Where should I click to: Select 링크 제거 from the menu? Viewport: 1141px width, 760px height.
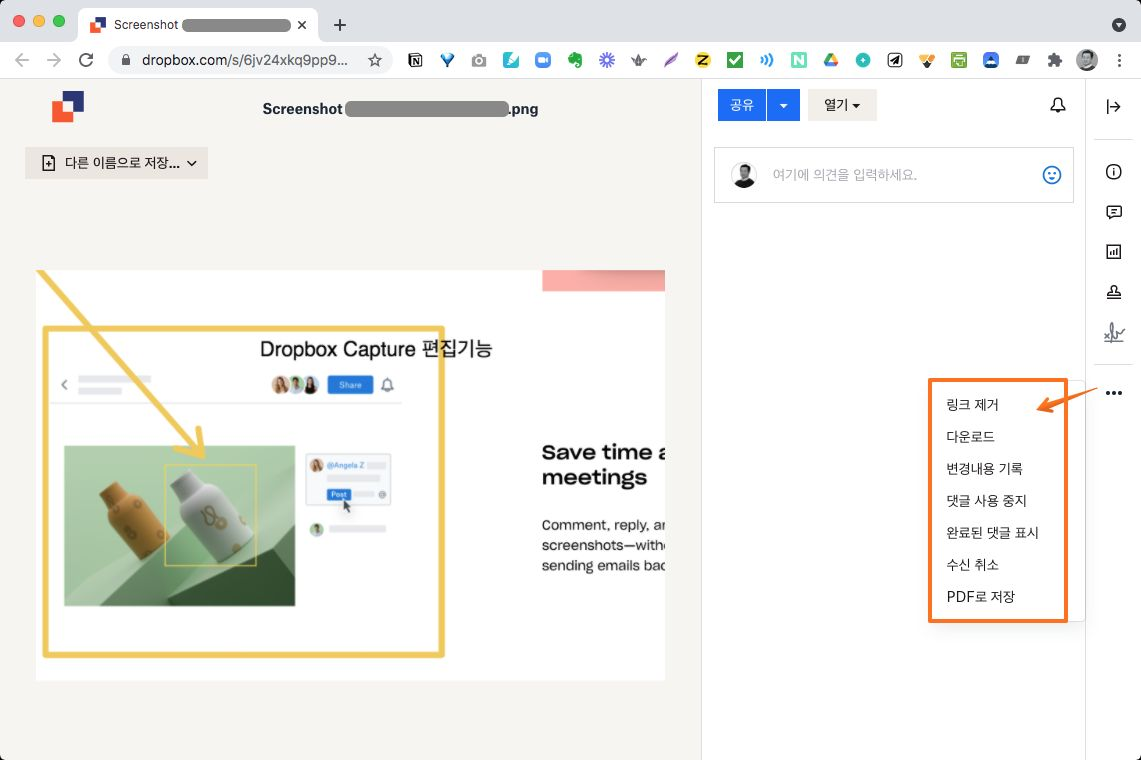pos(972,405)
